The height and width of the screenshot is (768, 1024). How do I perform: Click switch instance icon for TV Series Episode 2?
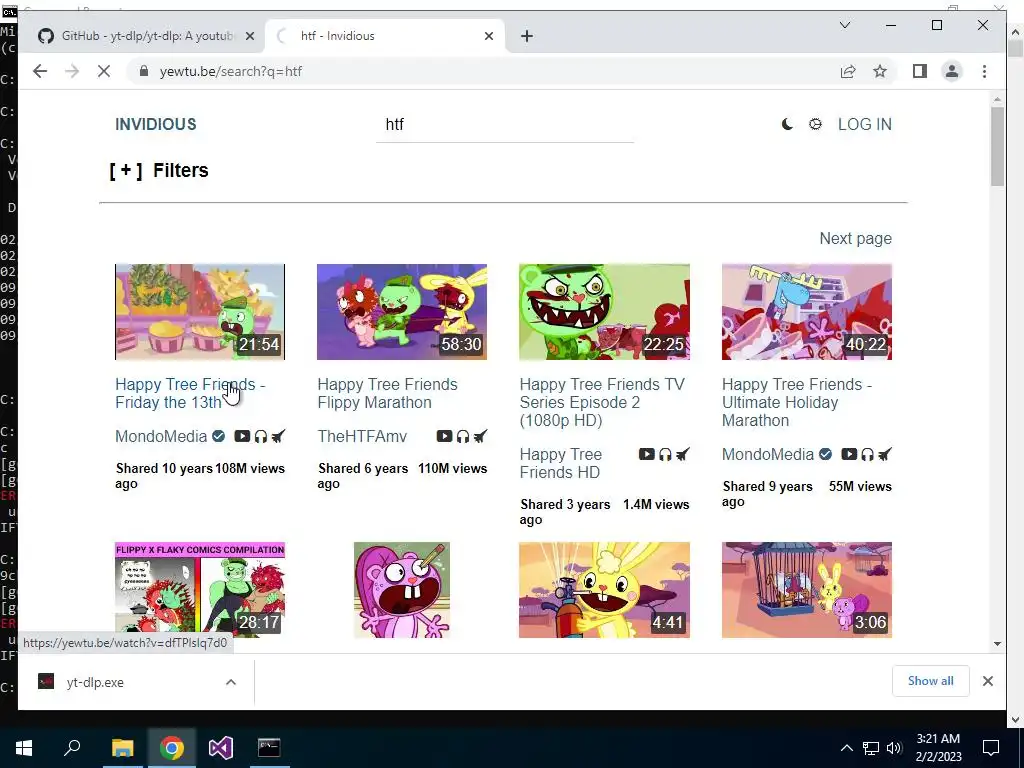pyautogui.click(x=683, y=454)
